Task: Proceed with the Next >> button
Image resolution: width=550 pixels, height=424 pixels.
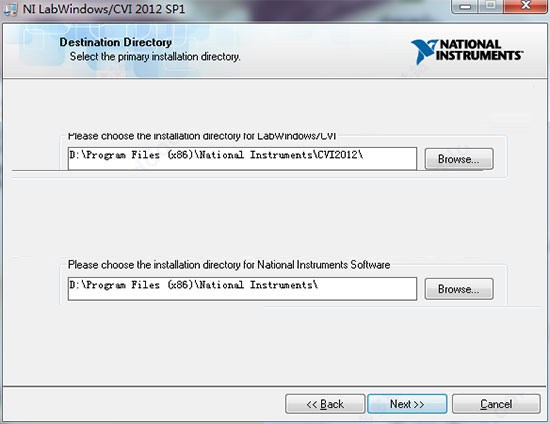Action: point(407,404)
